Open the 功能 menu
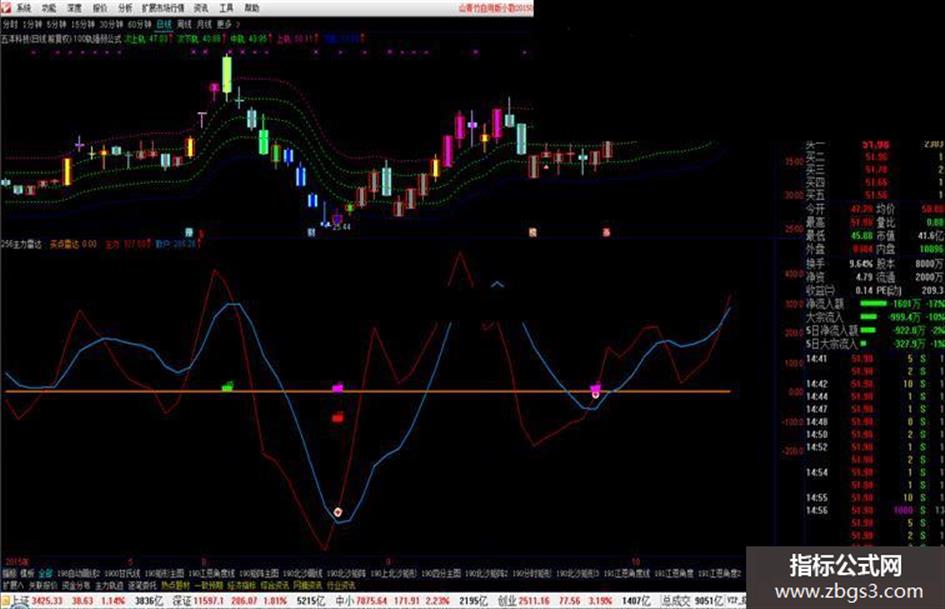 49,8
